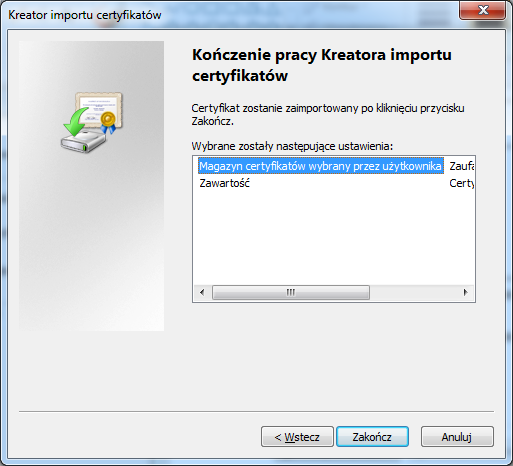Click empty area of the settings list
The image size is (513, 466).
[x=333, y=237]
